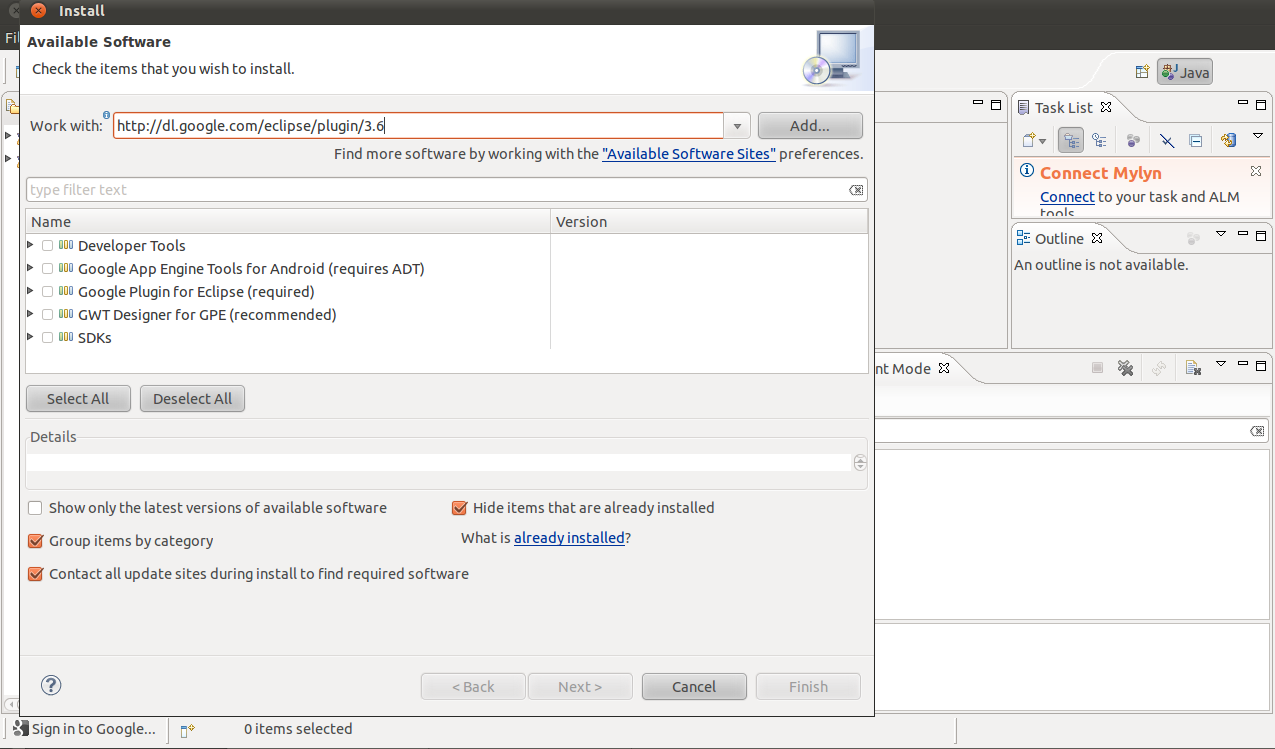Open Outline view menu arrow
This screenshot has width=1275, height=749.
1220,234
